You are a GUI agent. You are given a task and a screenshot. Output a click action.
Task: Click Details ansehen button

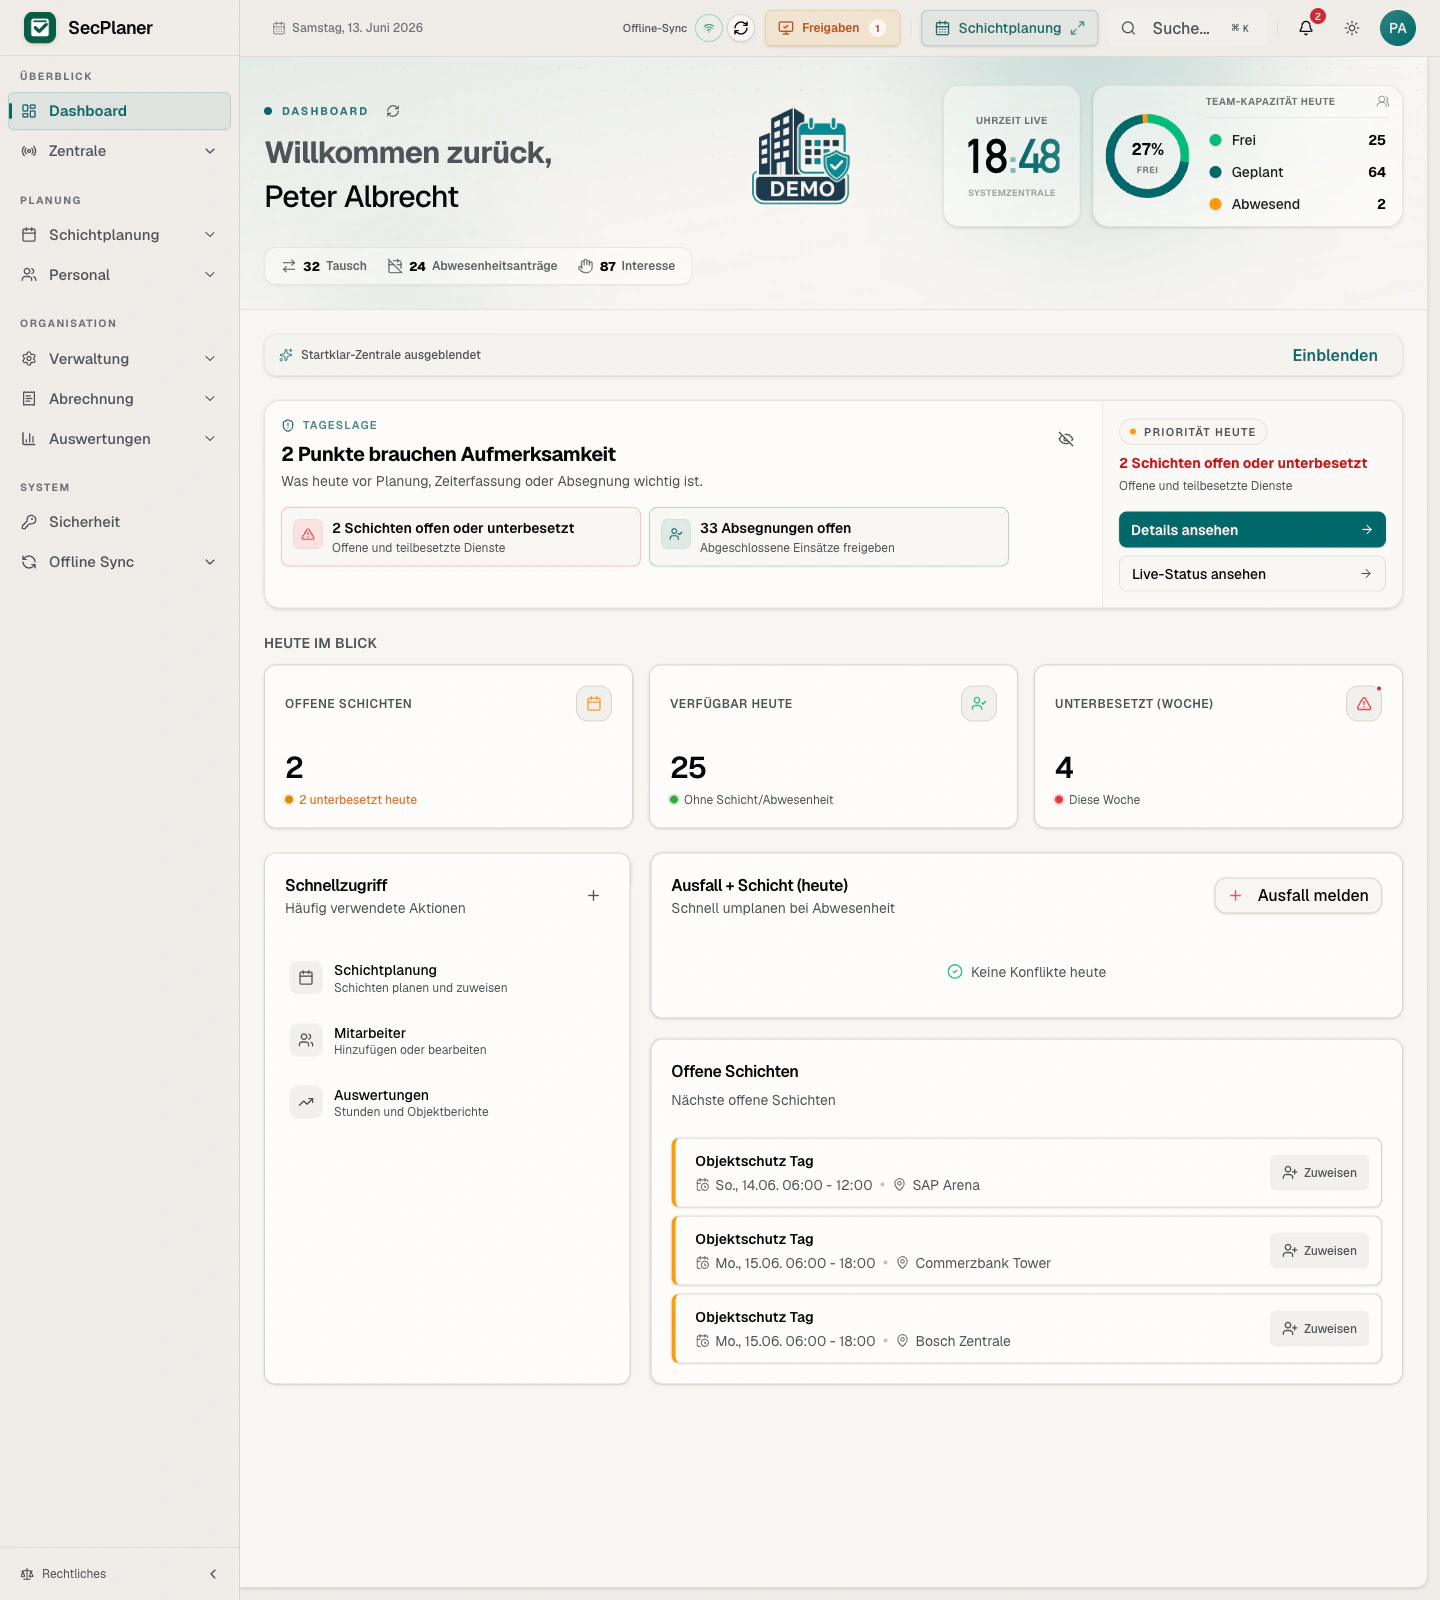[x=1252, y=530]
